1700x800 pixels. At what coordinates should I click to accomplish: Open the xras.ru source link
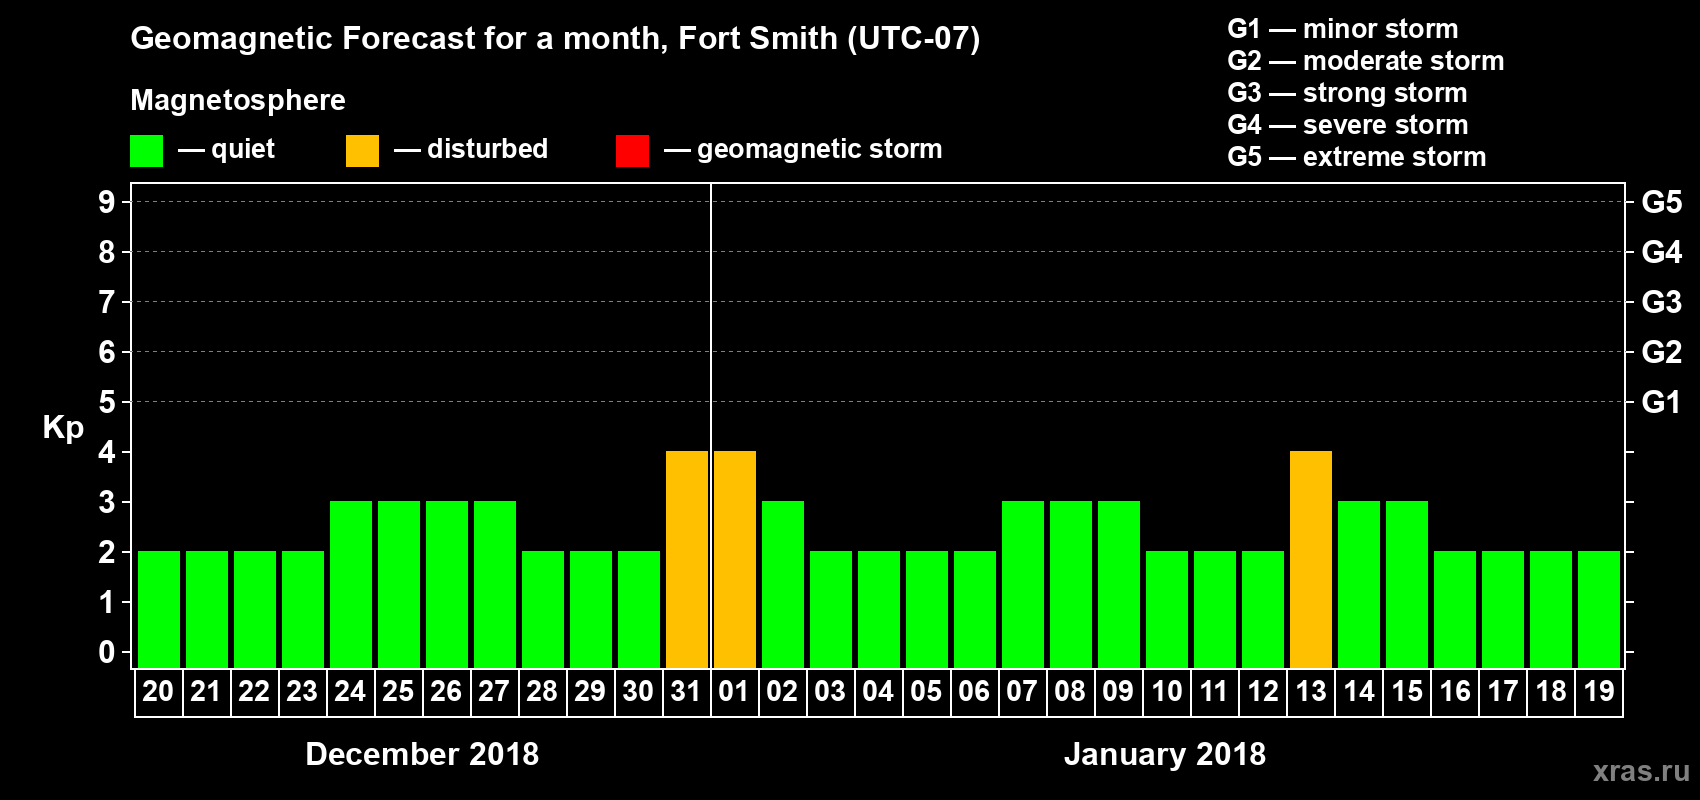tap(1640, 771)
